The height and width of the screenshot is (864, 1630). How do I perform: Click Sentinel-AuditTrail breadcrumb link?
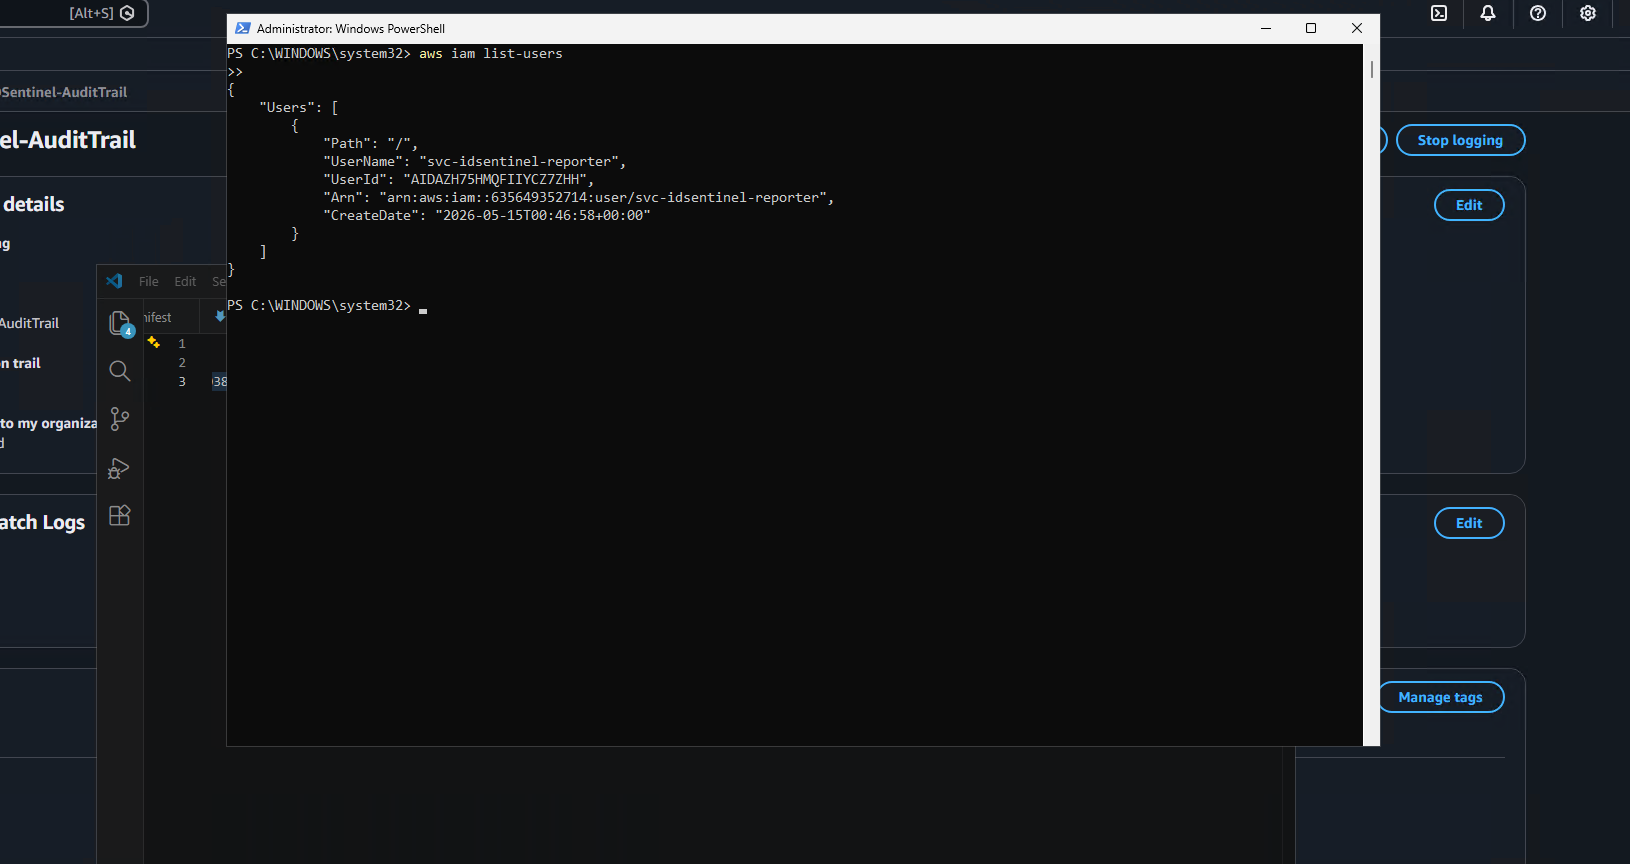[64, 92]
